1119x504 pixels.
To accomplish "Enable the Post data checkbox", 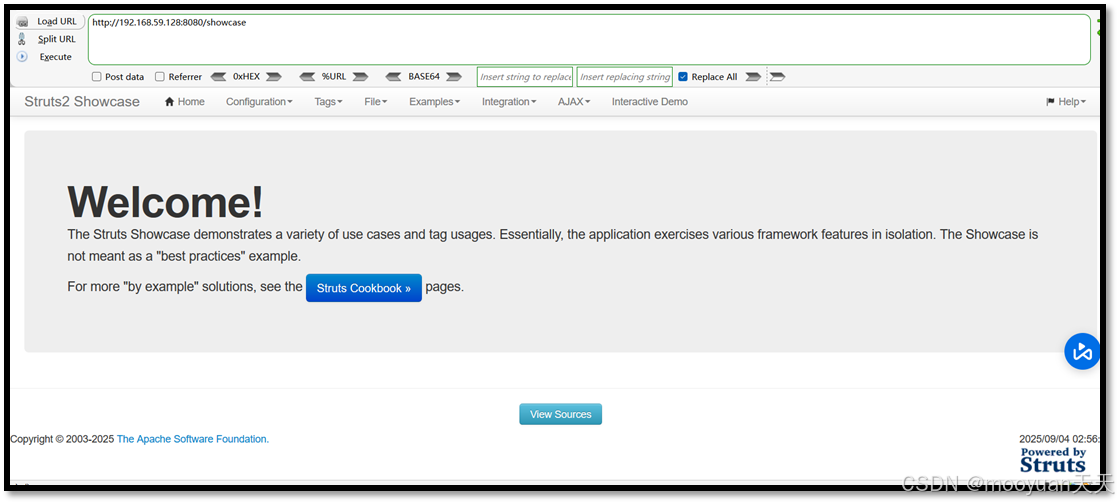I will click(96, 76).
